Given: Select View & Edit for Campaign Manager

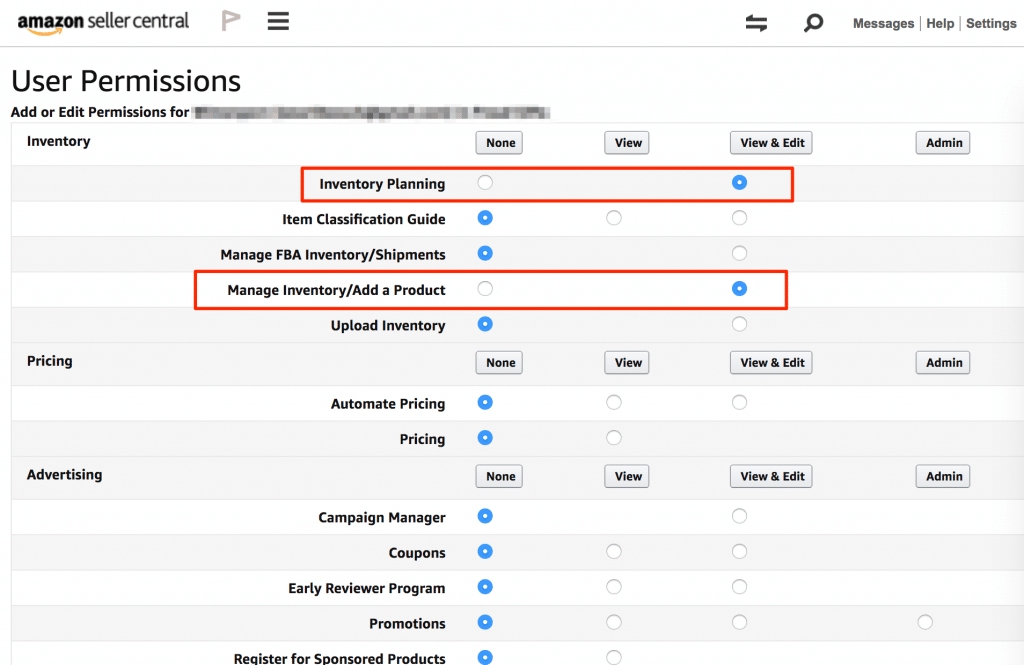Looking at the screenshot, I should 739,516.
